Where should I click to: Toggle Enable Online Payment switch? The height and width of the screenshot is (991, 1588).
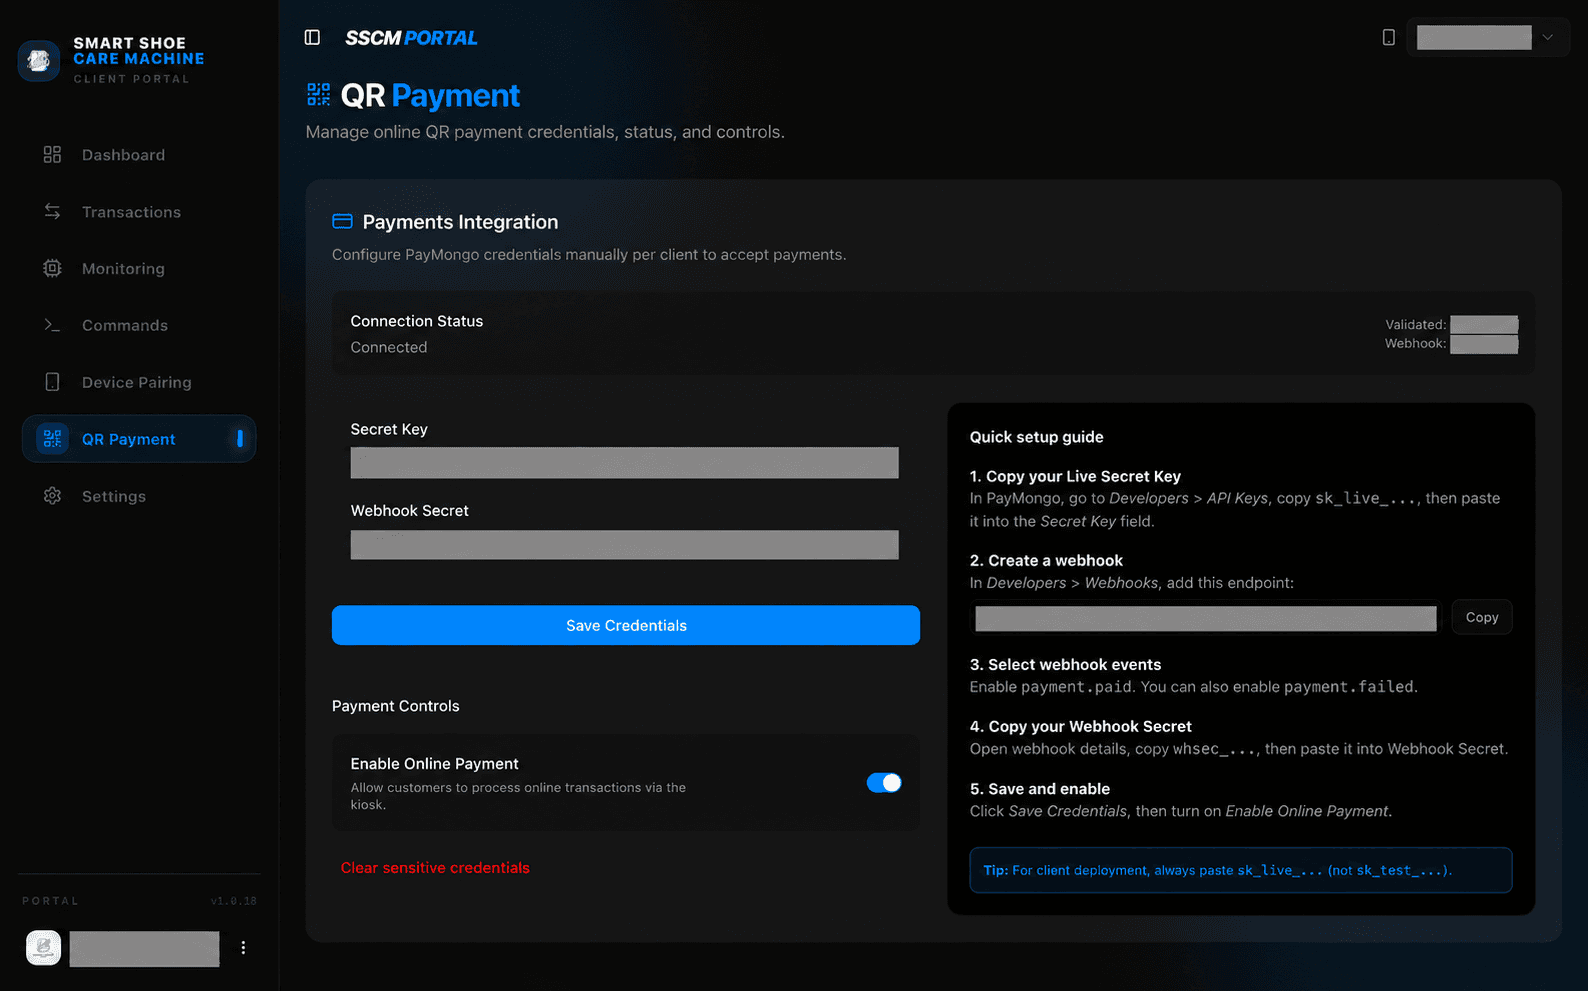[884, 783]
